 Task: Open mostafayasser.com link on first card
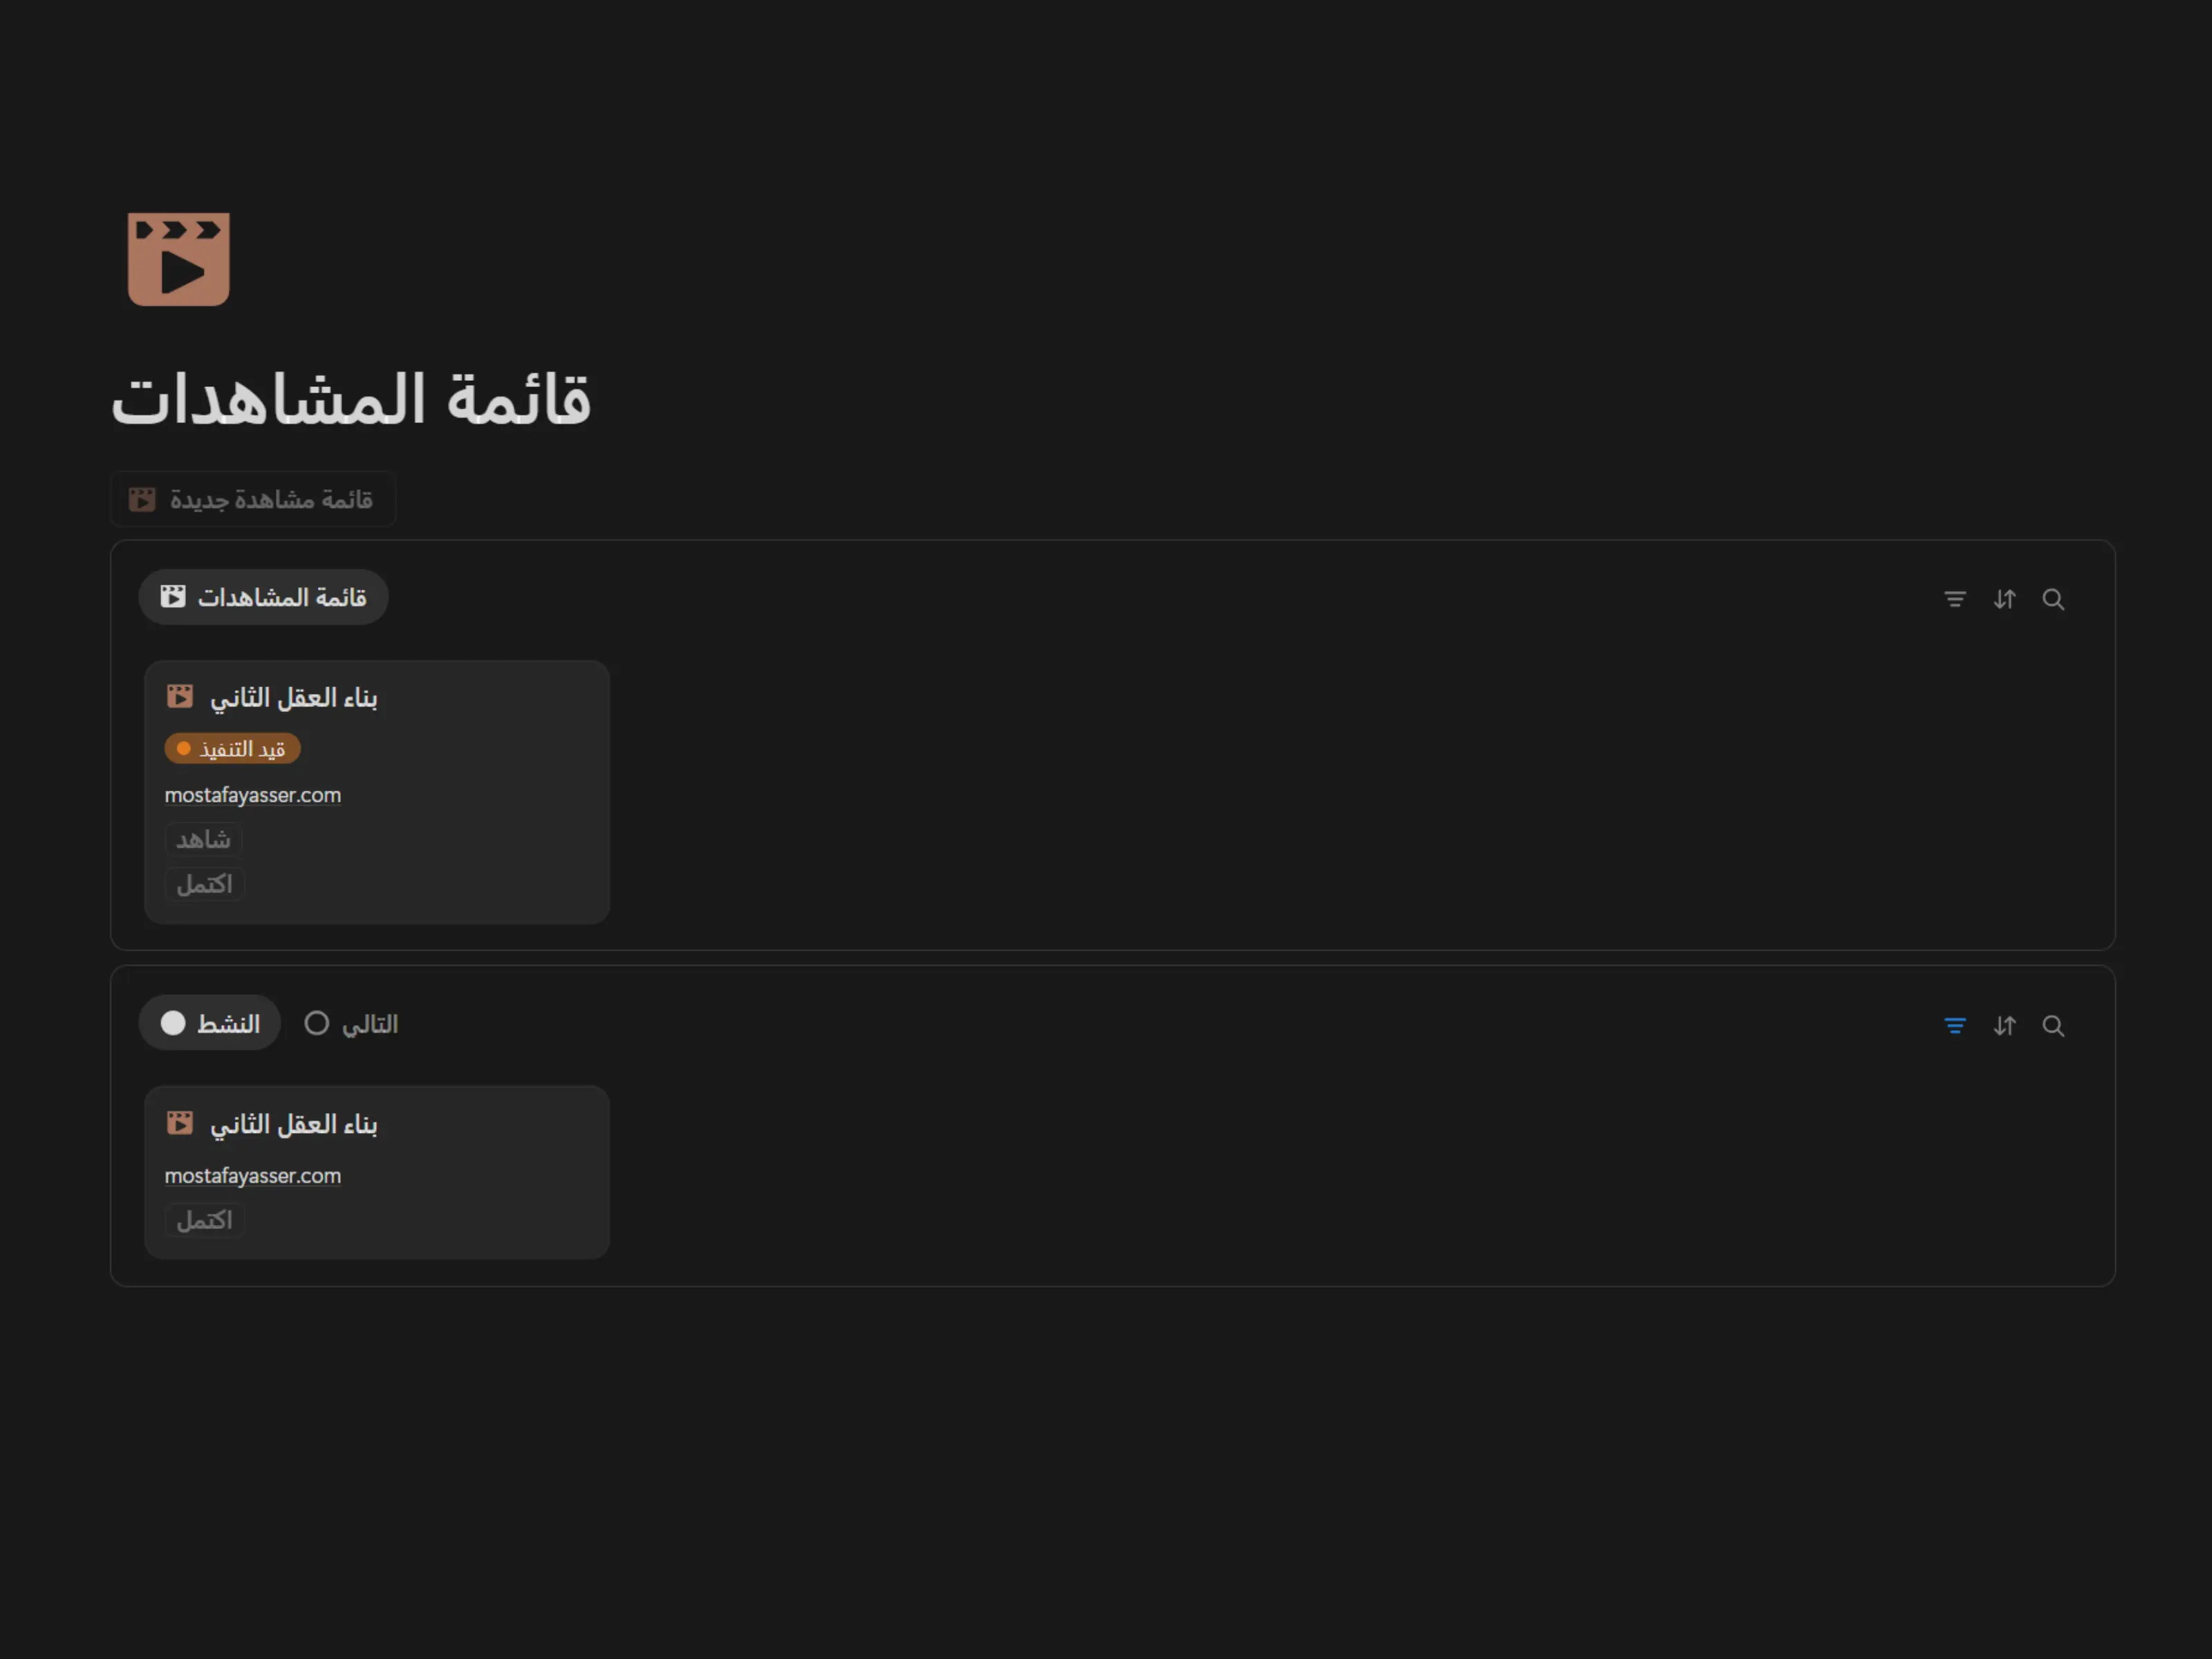point(253,795)
